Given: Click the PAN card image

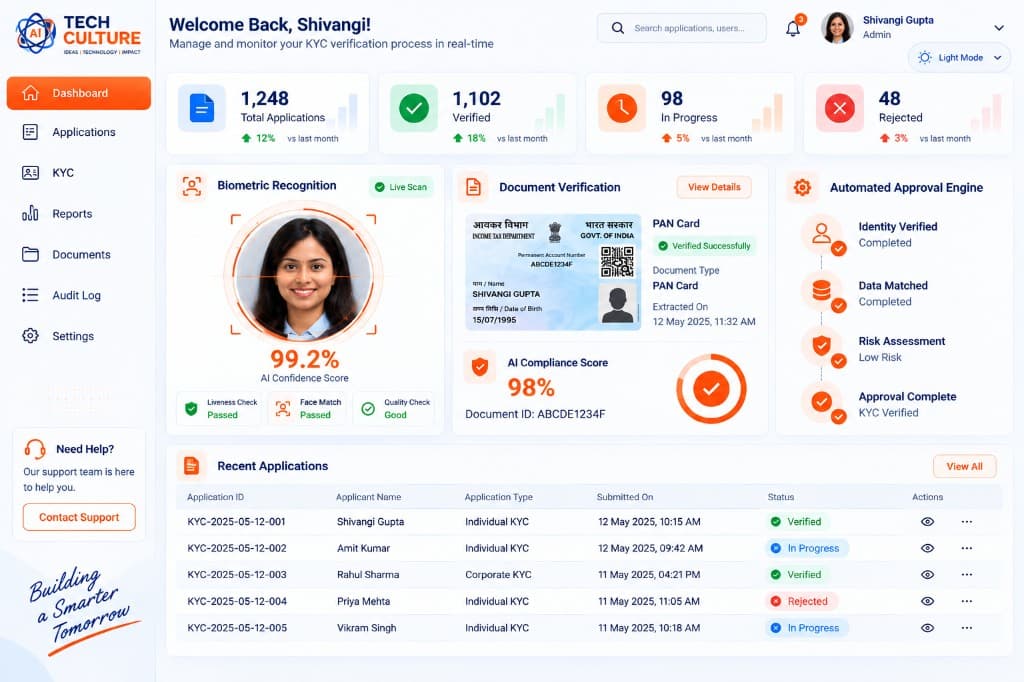Looking at the screenshot, I should coord(553,272).
